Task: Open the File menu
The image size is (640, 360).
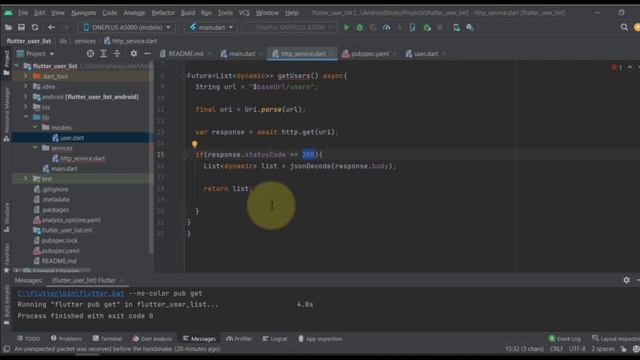Action: tap(23, 13)
